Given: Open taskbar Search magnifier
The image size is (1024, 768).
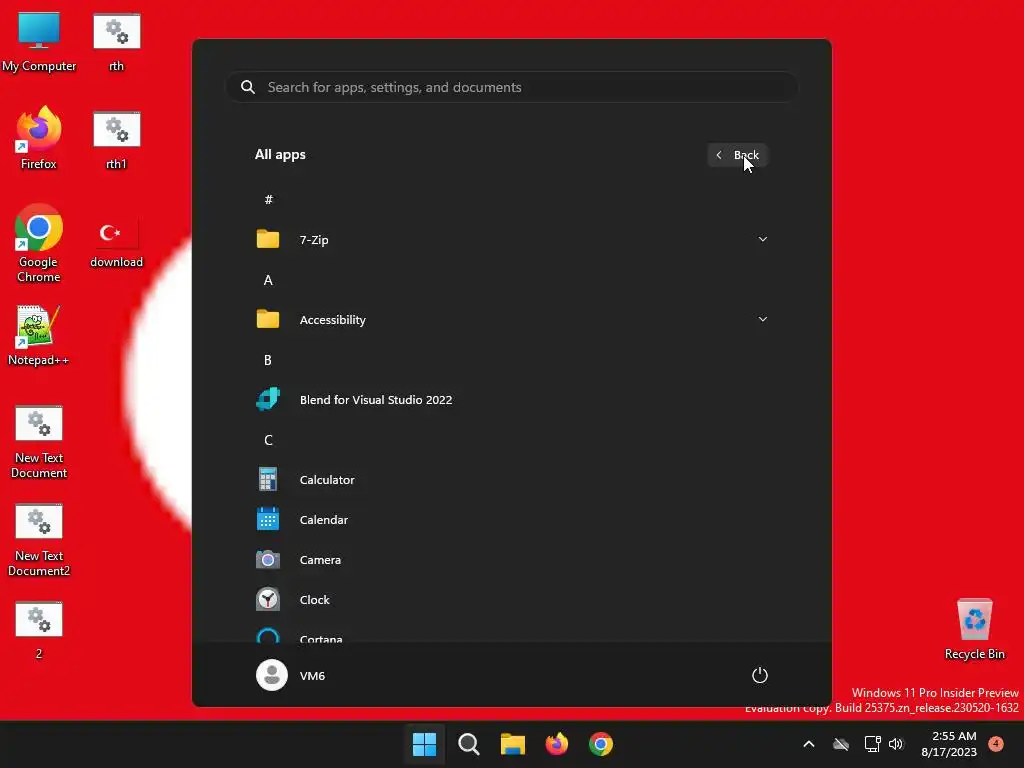Looking at the screenshot, I should 468,744.
